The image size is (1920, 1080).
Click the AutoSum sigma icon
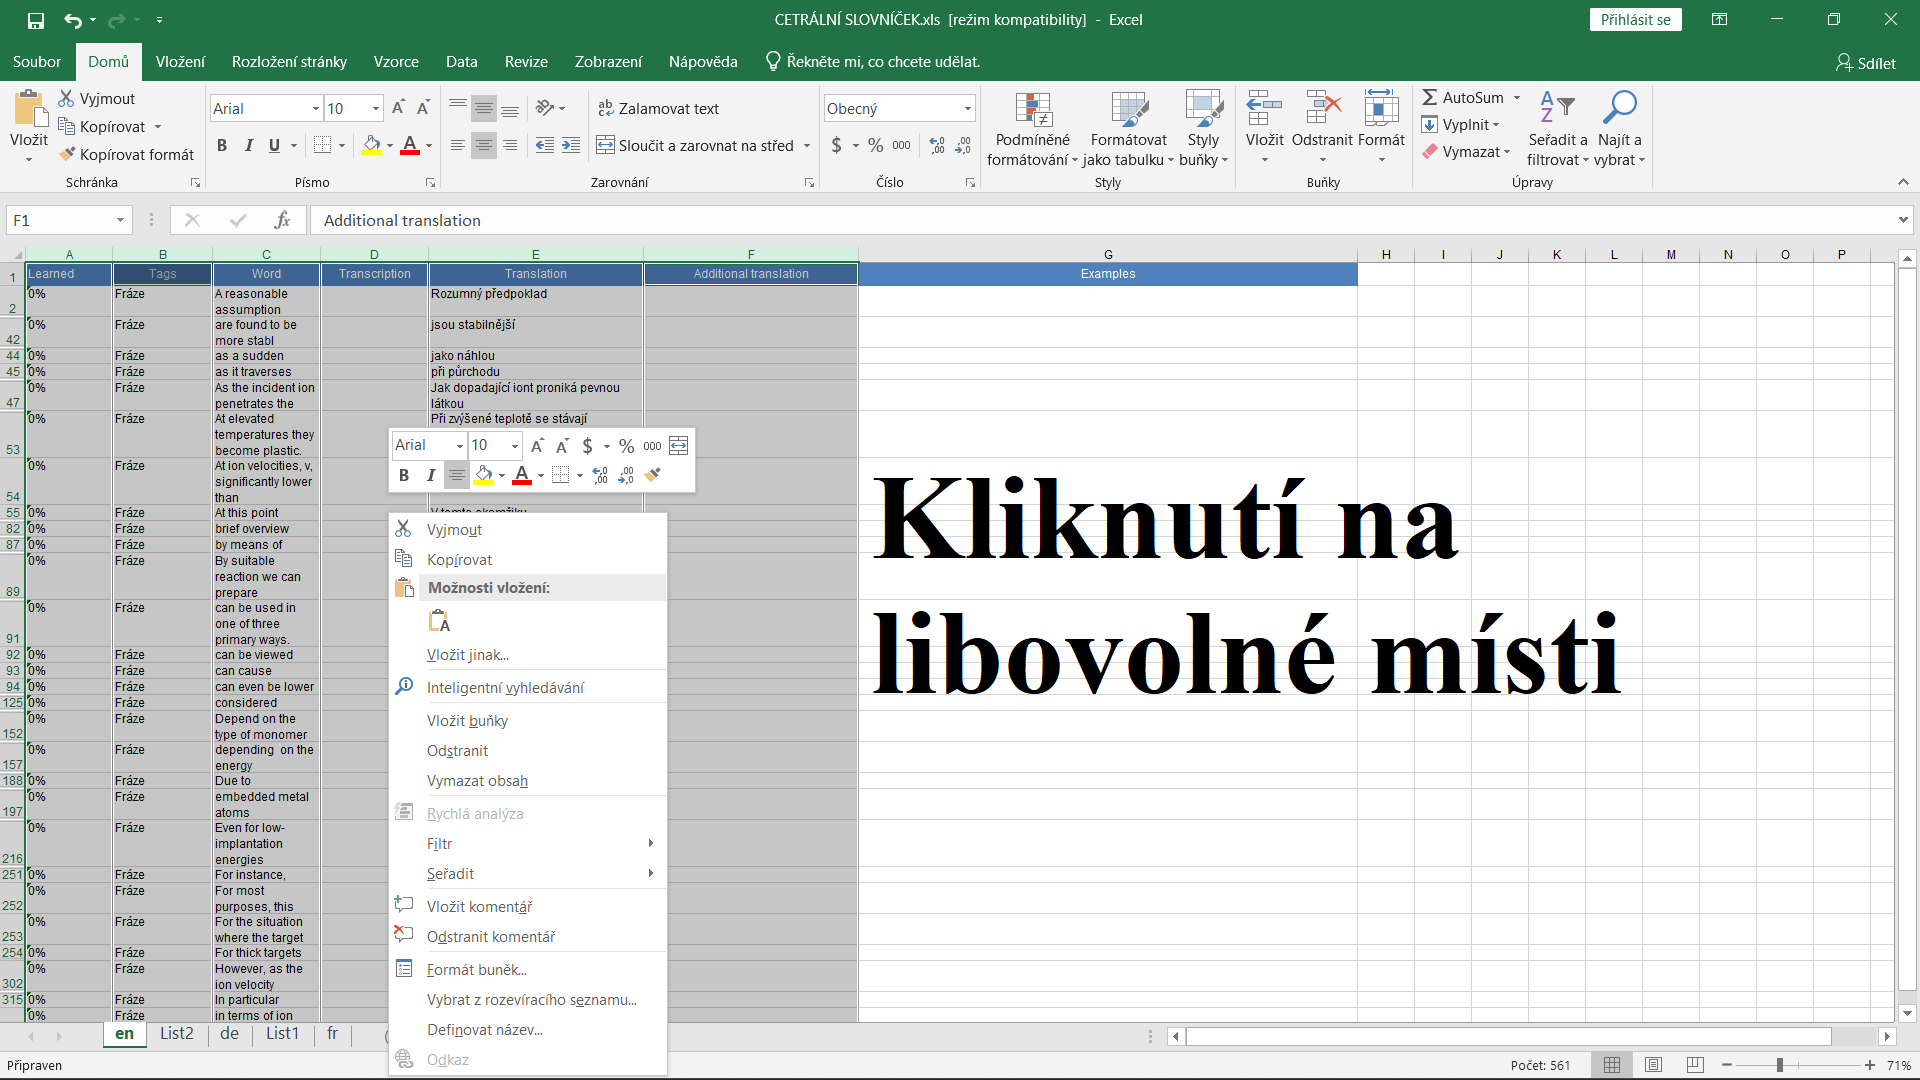click(x=1430, y=97)
